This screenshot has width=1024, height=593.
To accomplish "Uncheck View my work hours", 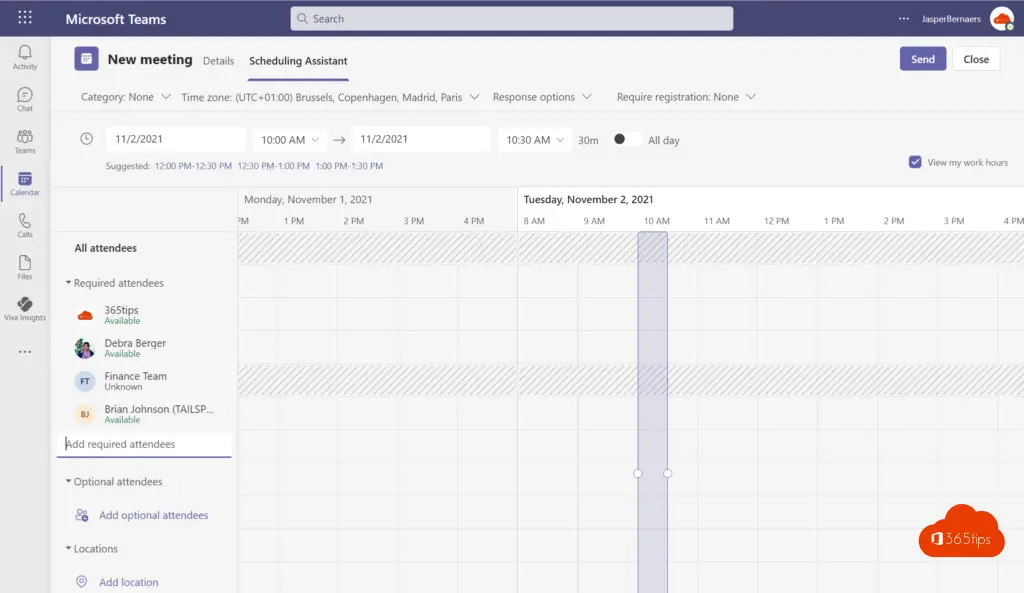I will coord(915,162).
